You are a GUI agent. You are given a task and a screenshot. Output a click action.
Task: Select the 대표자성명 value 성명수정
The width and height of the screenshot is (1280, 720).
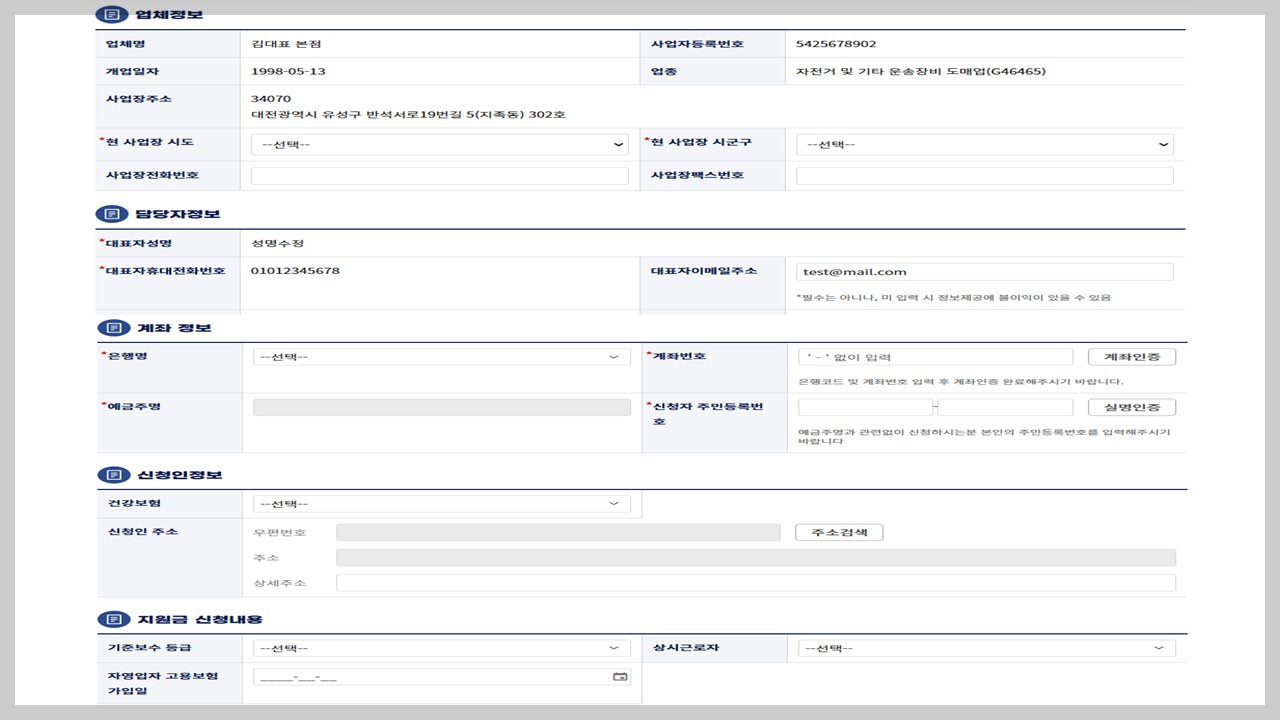[x=278, y=243]
